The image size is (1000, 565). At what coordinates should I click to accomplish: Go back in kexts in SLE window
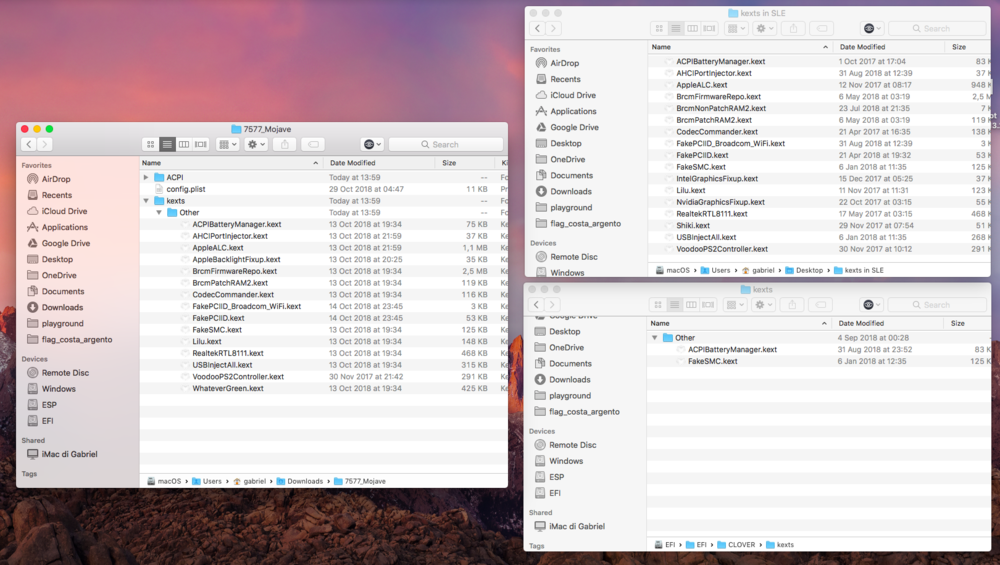[x=538, y=29]
